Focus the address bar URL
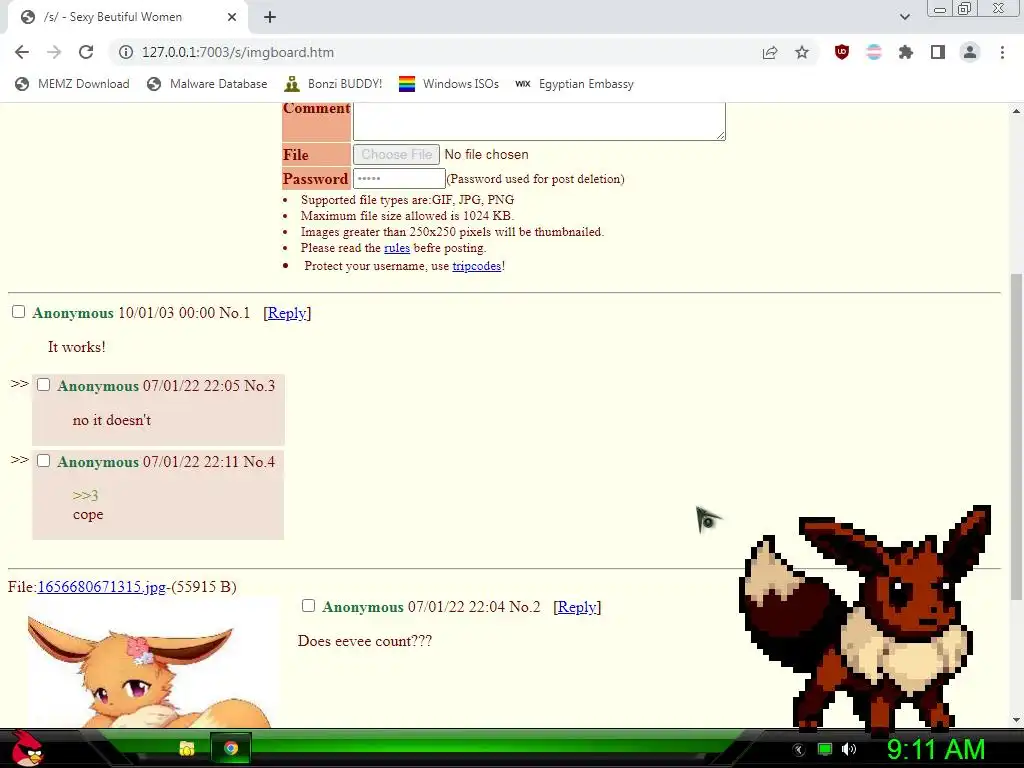 point(238,52)
